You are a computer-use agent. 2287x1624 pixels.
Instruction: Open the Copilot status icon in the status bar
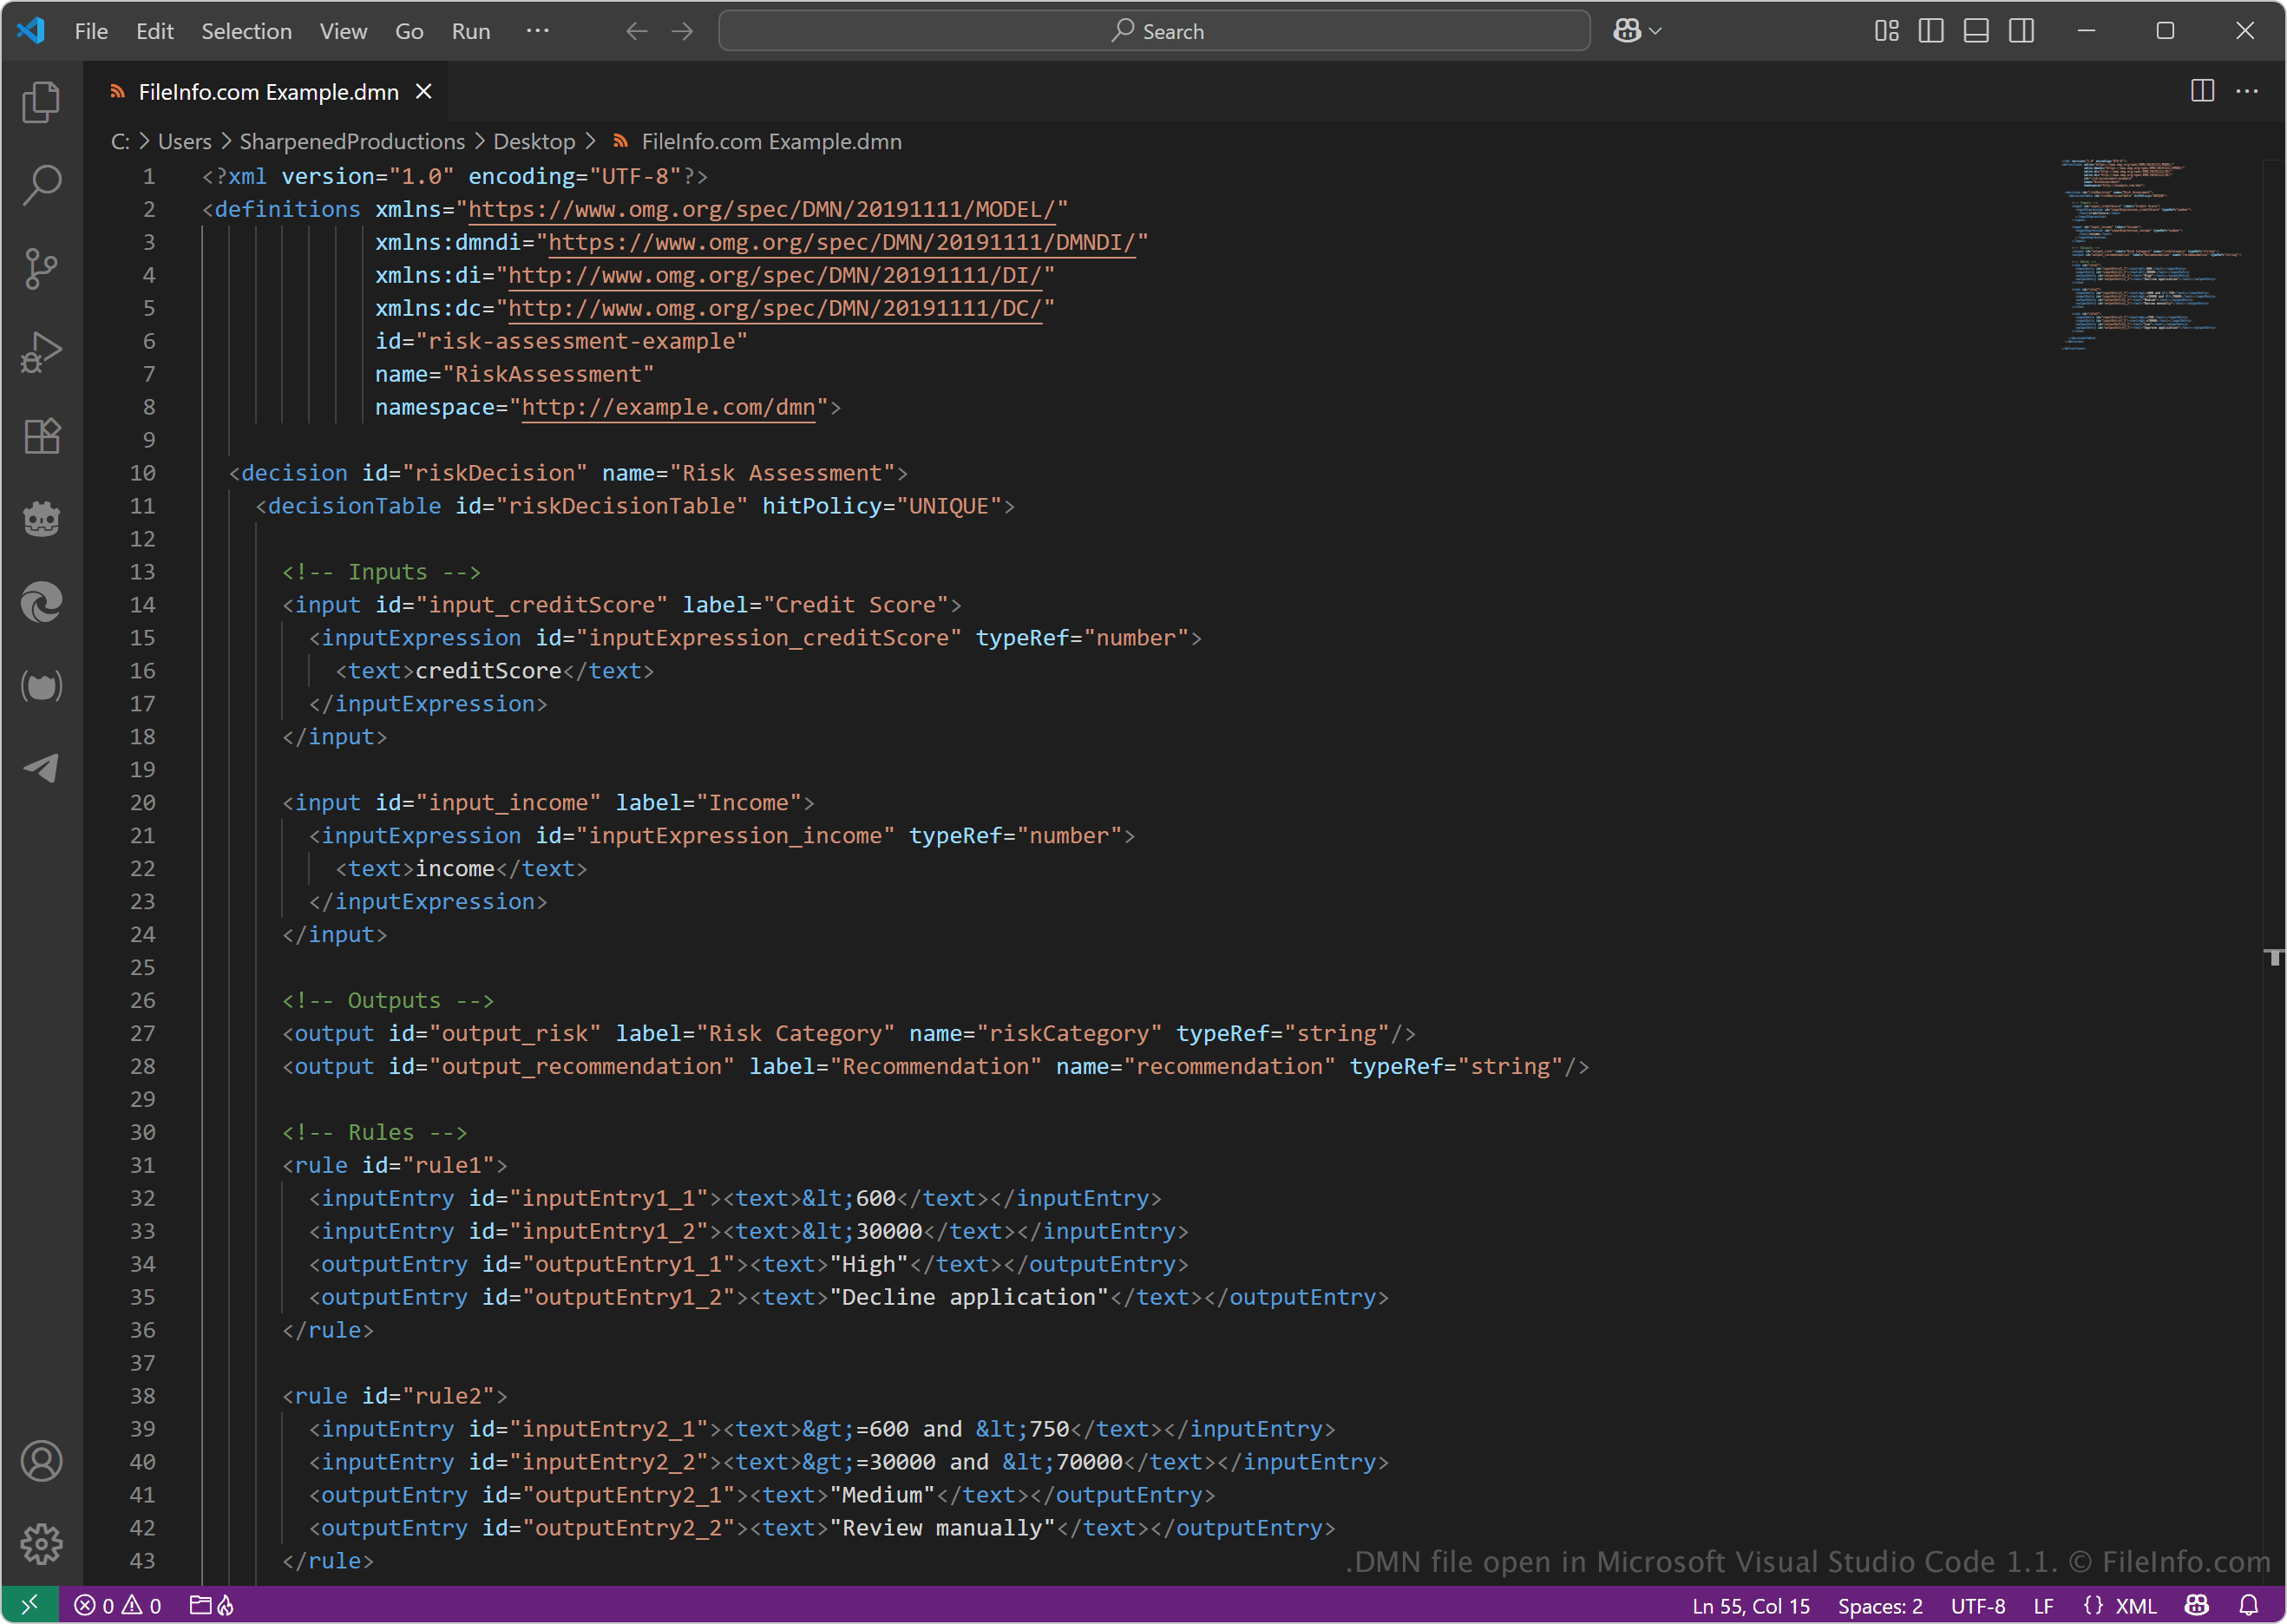pyautogui.click(x=2197, y=1605)
